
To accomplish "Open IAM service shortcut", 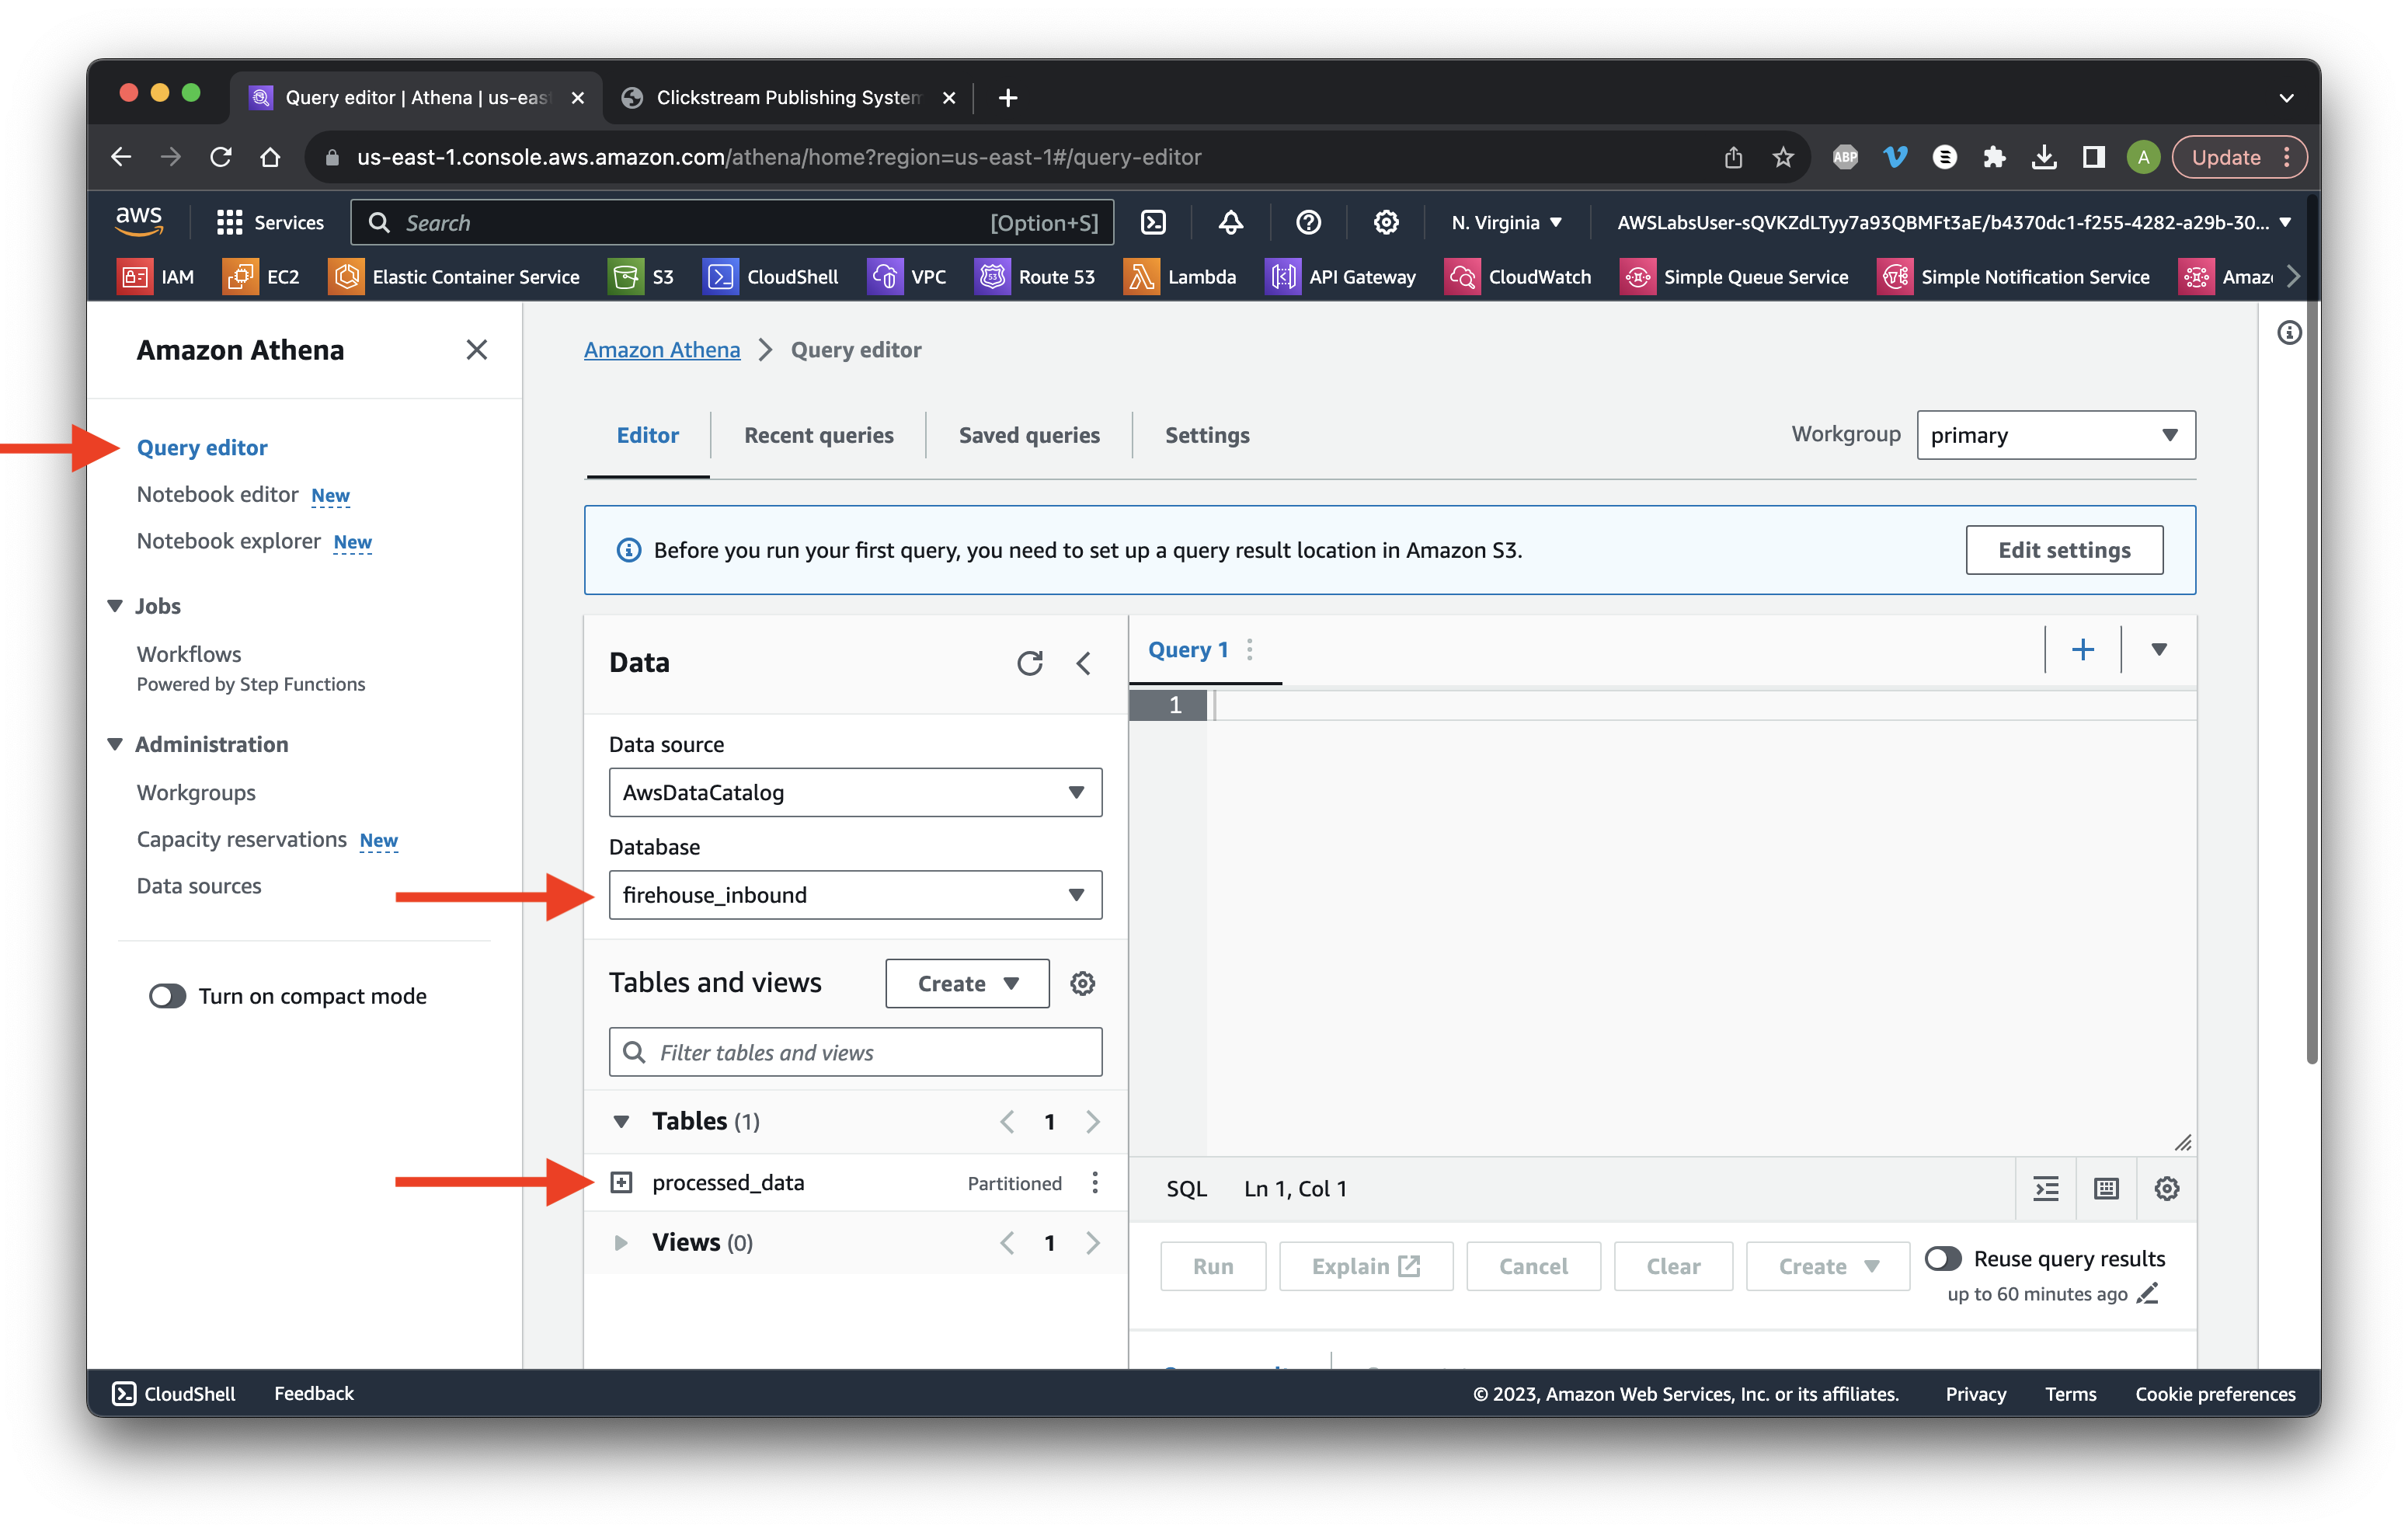I will (x=157, y=277).
